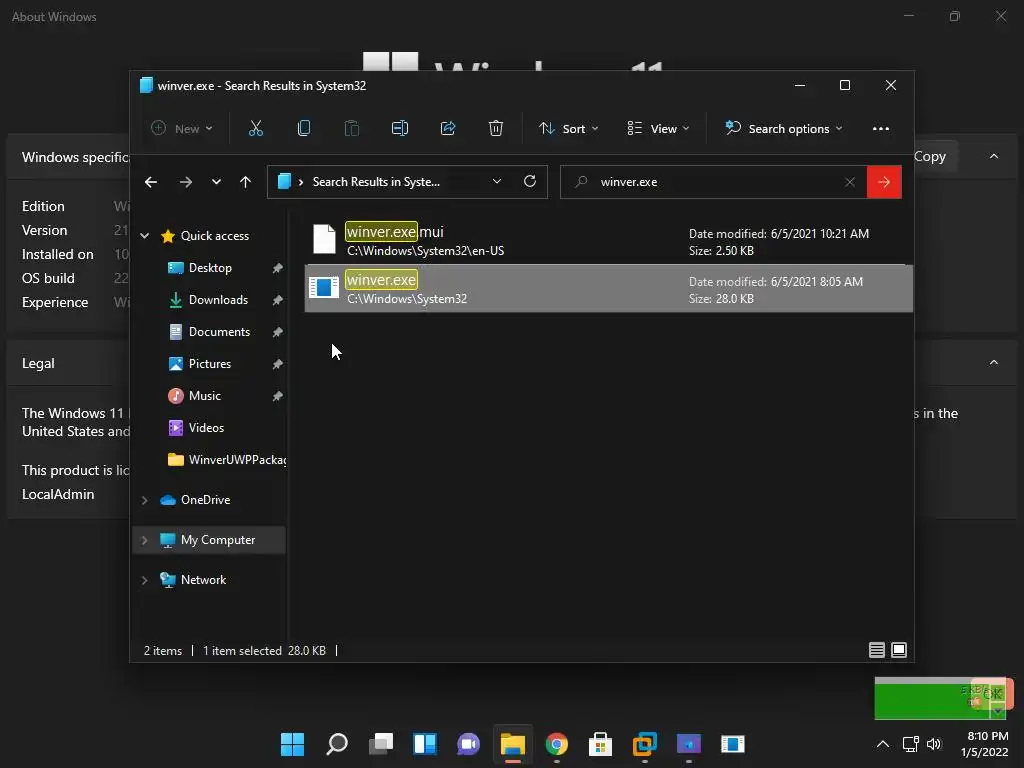Go forward with the forward arrow
Image resolution: width=1024 pixels, height=768 pixels.
click(x=186, y=182)
